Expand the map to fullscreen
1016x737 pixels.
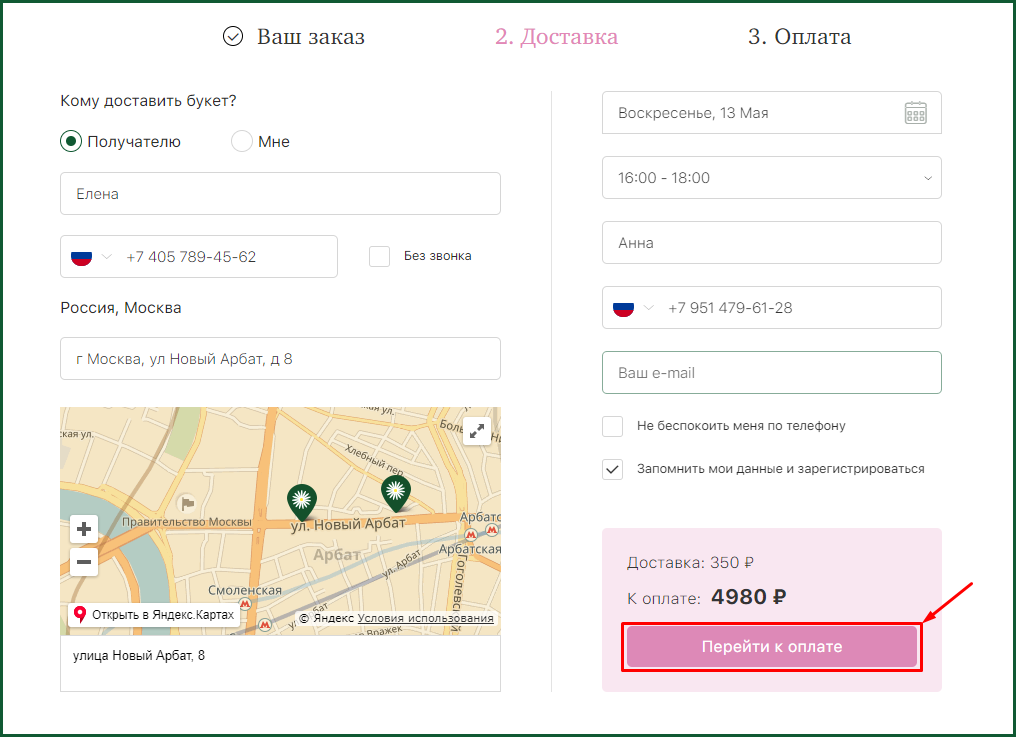pyautogui.click(x=477, y=430)
